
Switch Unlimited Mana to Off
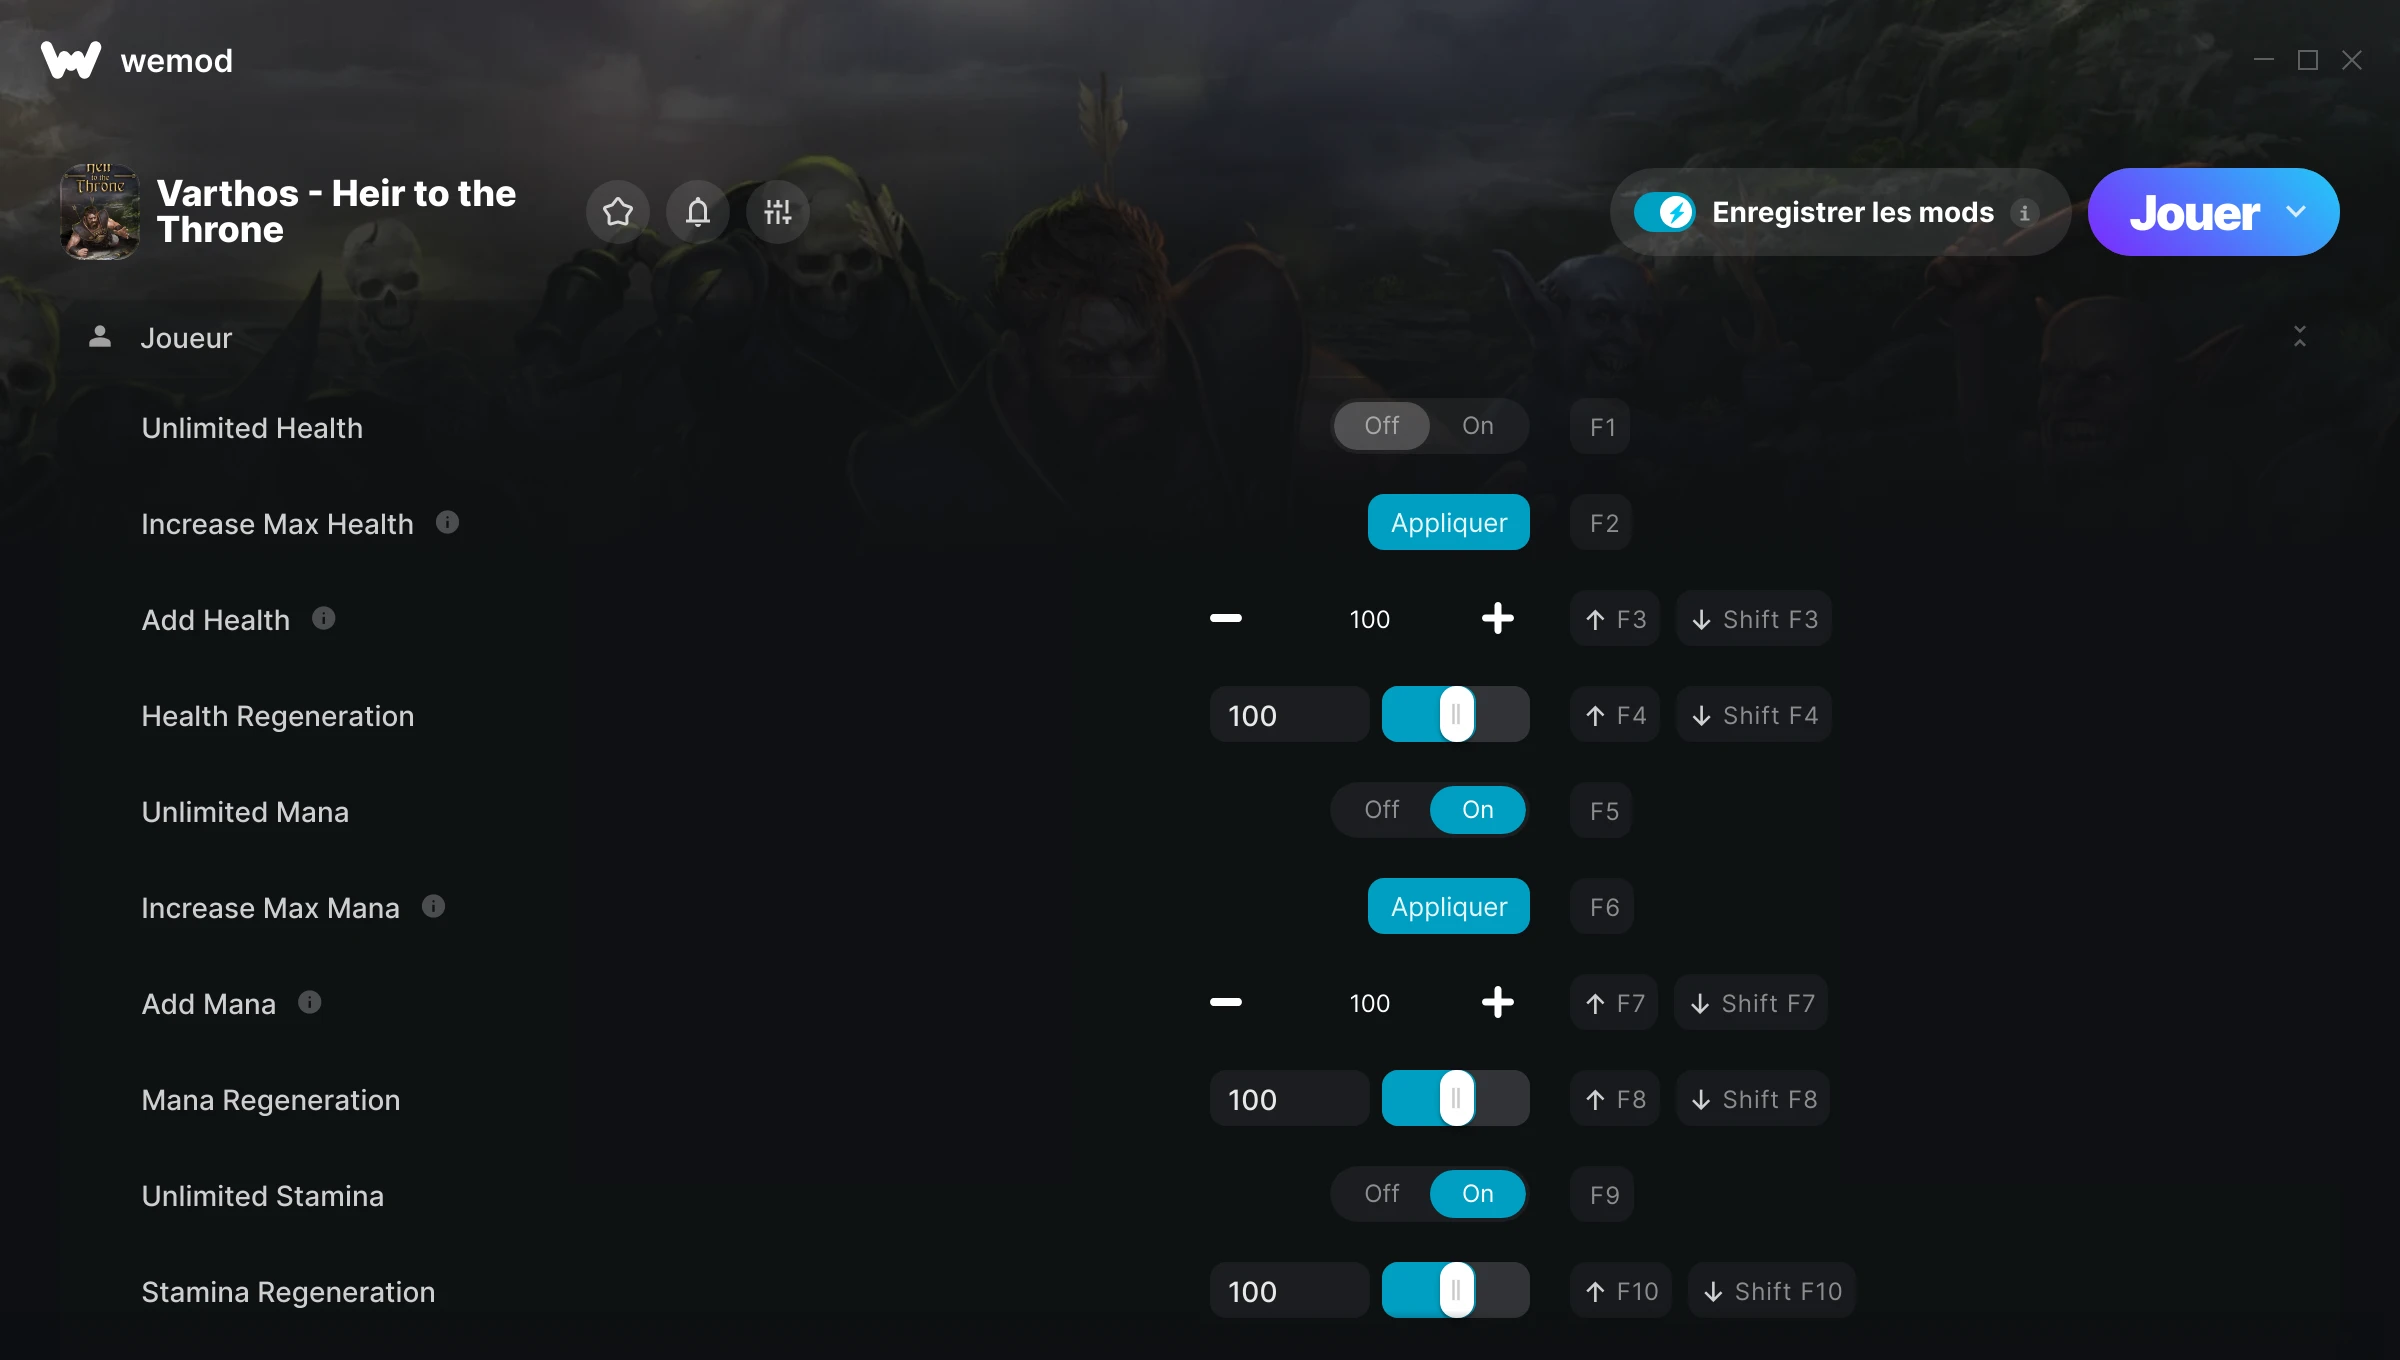[1382, 810]
